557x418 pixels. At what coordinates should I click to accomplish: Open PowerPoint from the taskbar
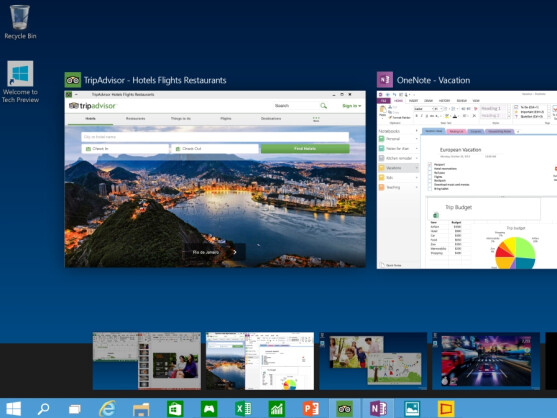(x=311, y=409)
